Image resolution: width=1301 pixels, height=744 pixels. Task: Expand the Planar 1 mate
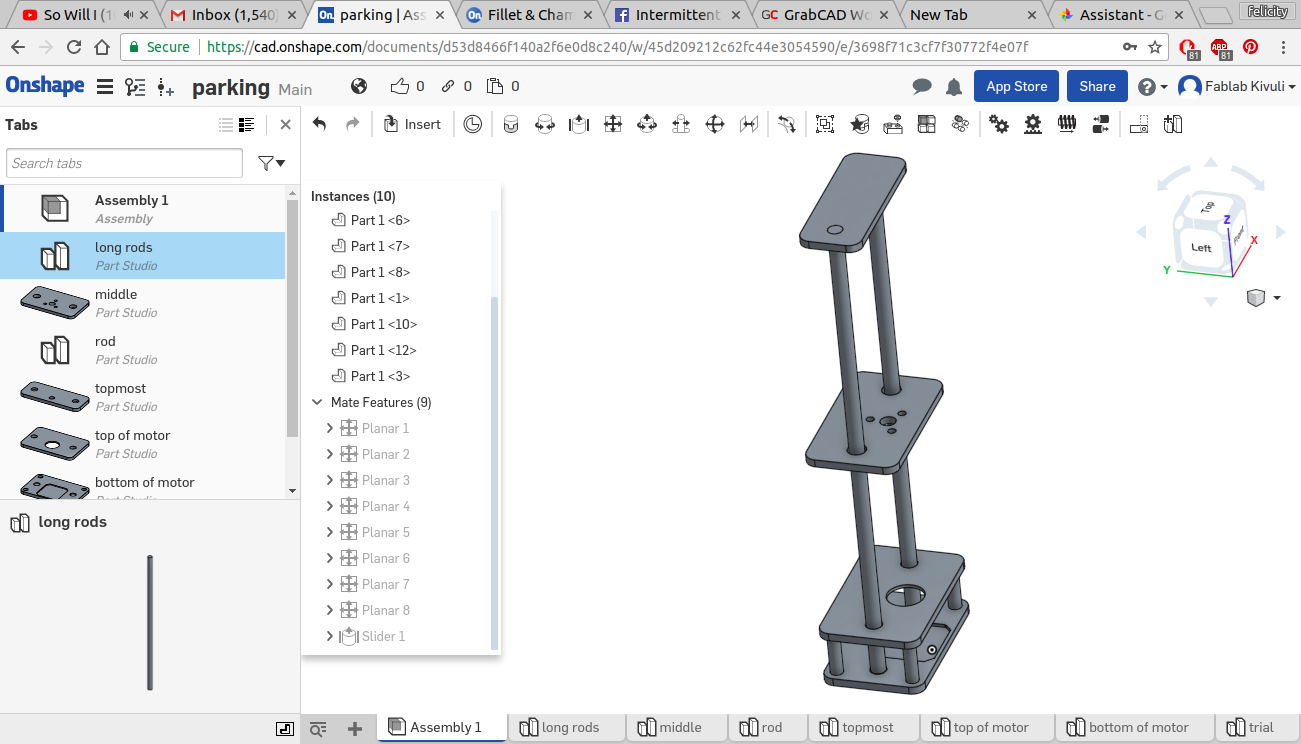click(330, 429)
